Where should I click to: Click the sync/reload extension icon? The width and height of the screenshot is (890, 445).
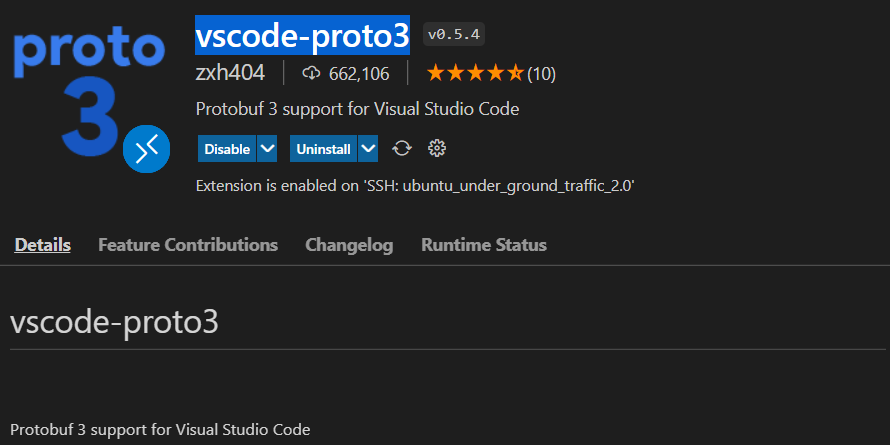click(402, 149)
